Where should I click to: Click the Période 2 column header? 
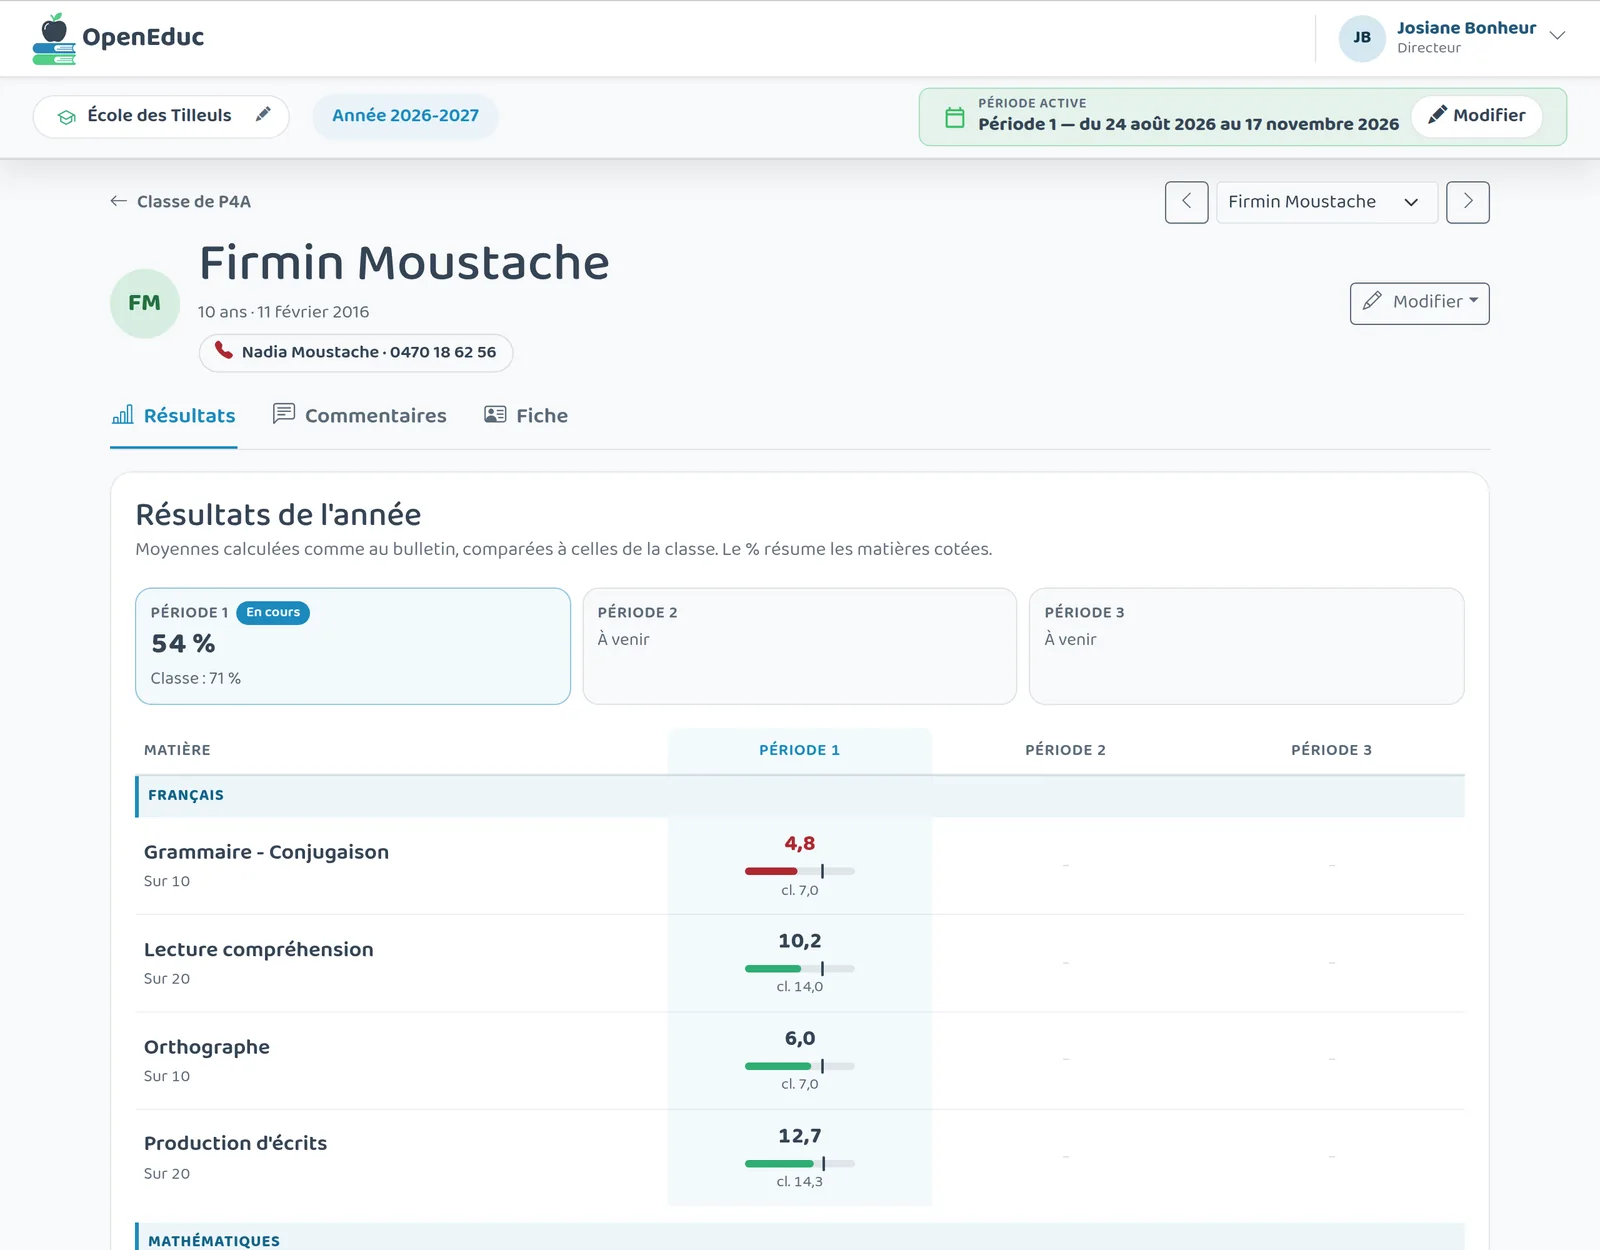coord(1066,750)
